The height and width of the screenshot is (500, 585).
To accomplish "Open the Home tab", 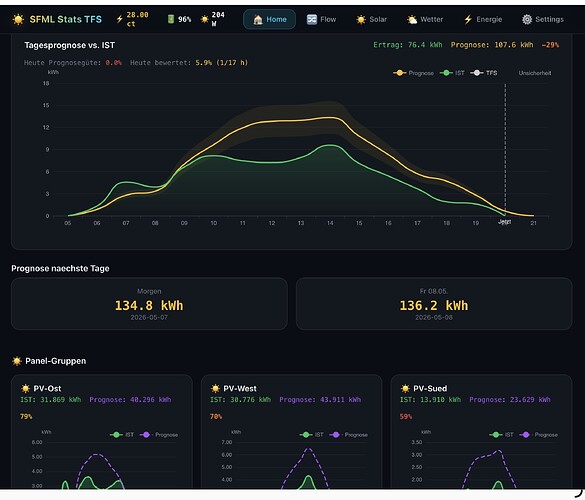I will pos(269,19).
